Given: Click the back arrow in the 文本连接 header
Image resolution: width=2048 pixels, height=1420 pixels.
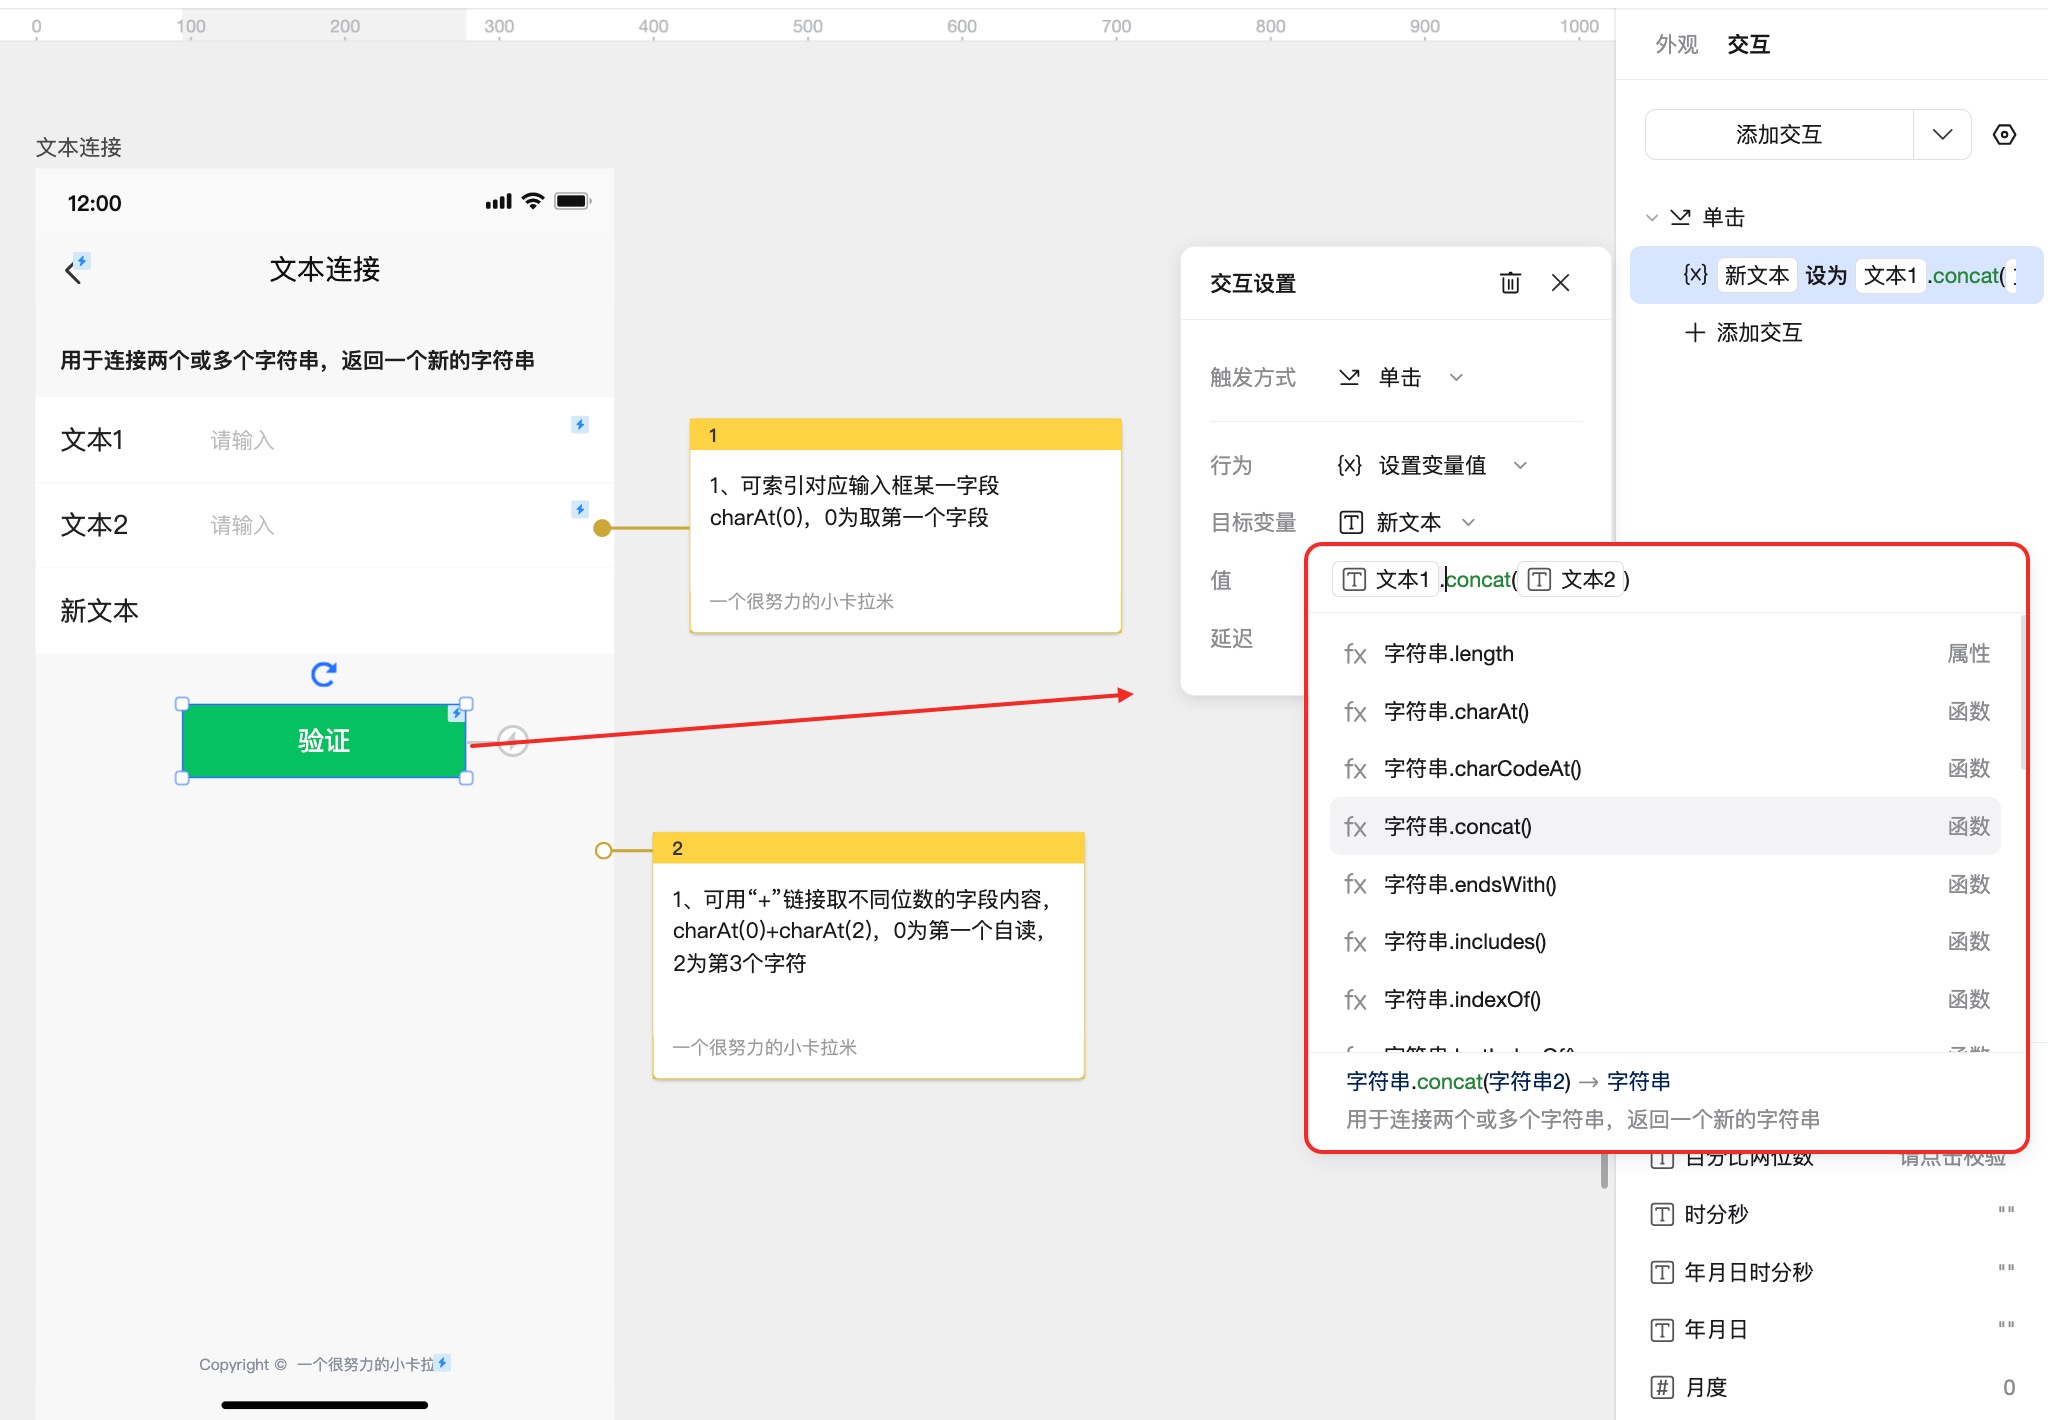Looking at the screenshot, I should coord(73,271).
